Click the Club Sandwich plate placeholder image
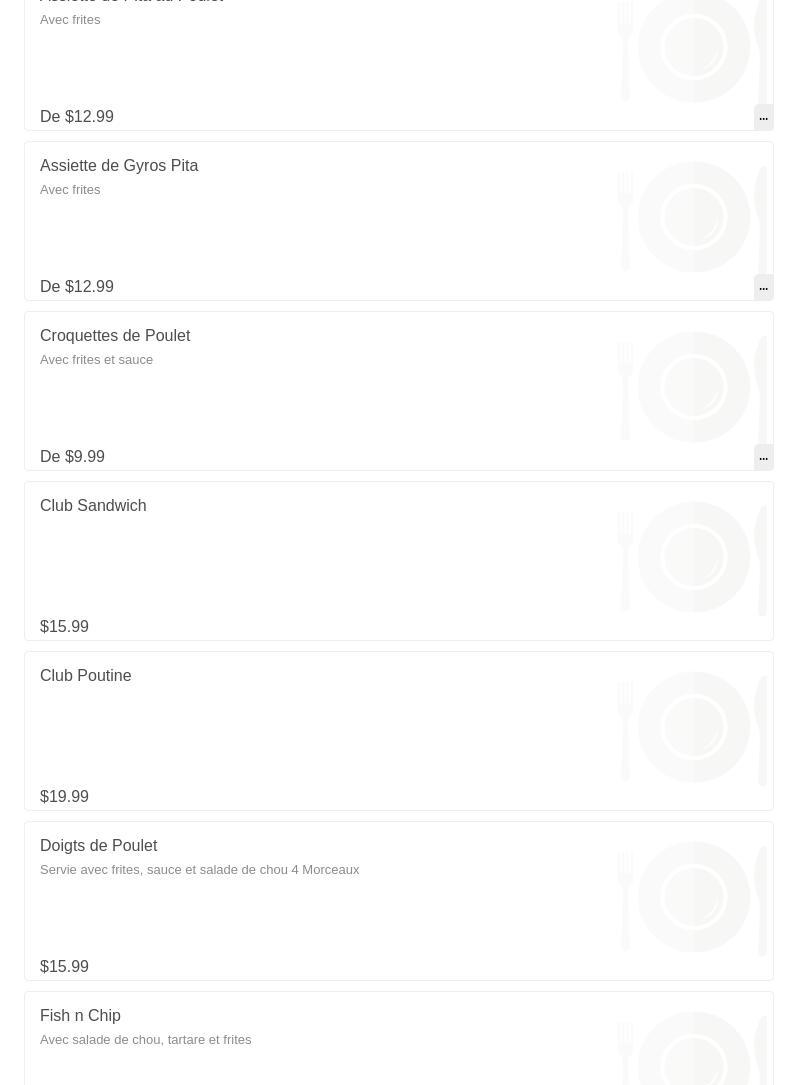The height and width of the screenshot is (1085, 785). pyautogui.click(x=694, y=558)
